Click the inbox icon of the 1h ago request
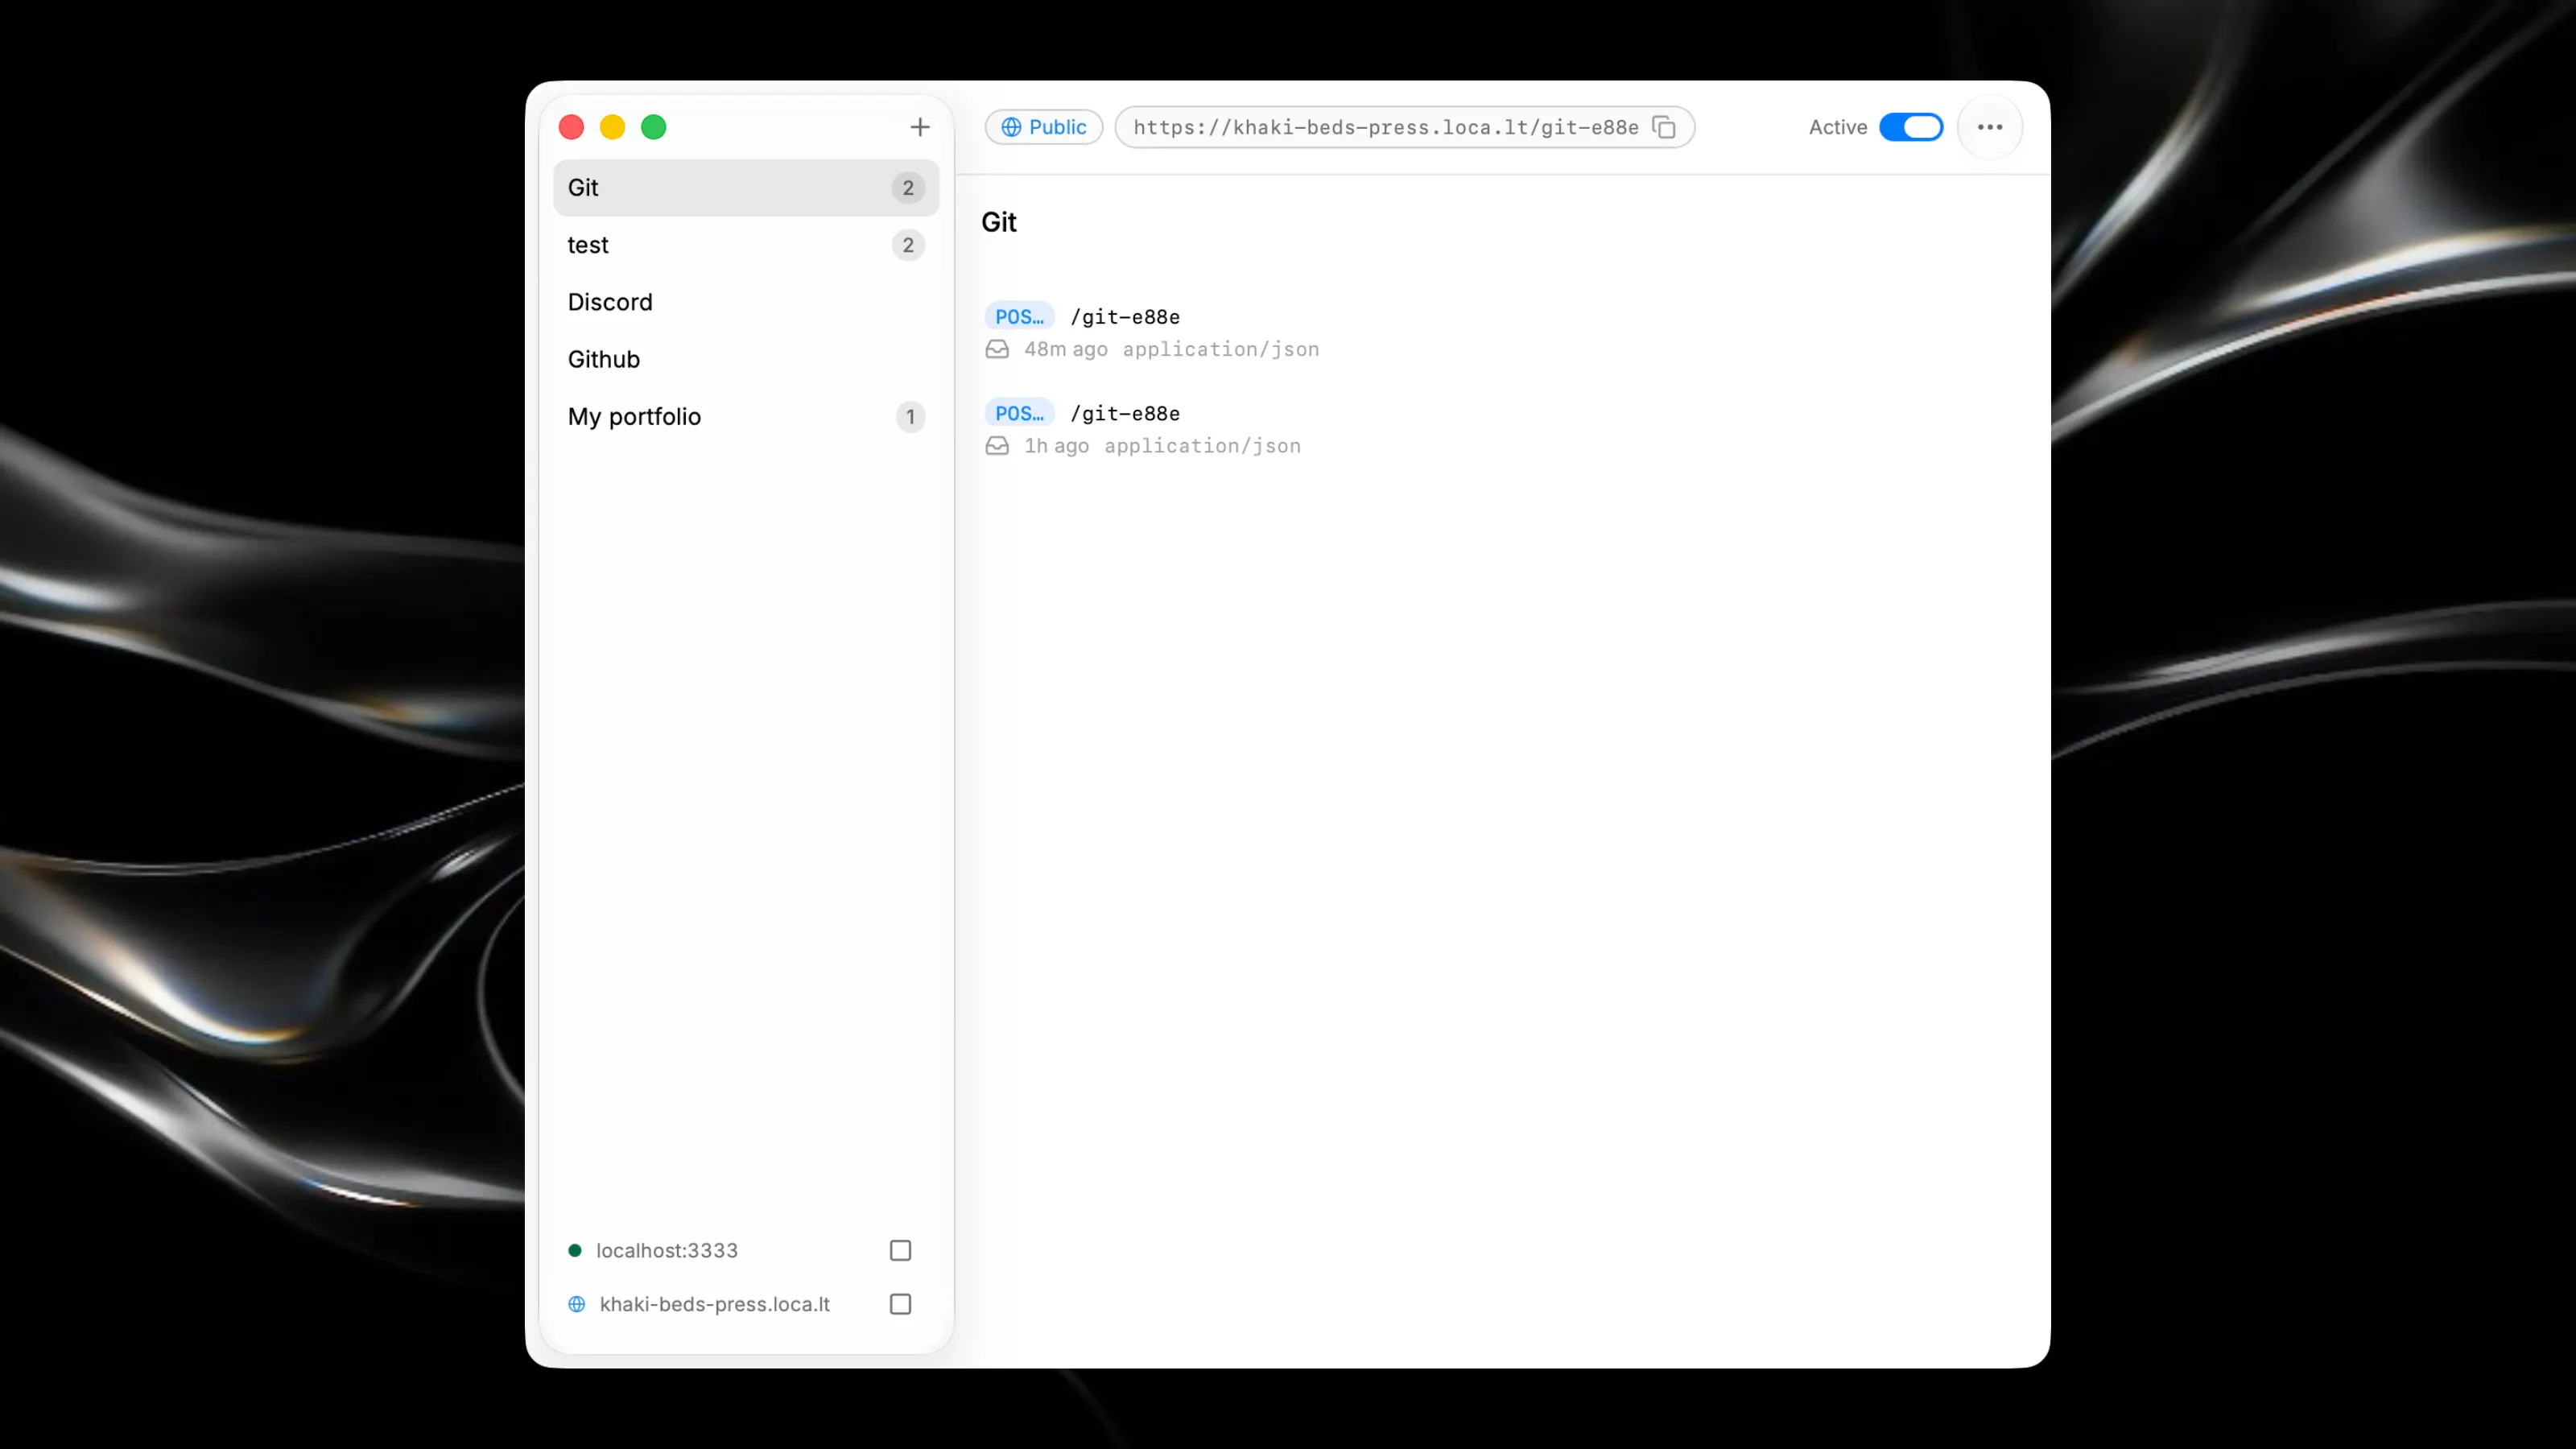 (997, 446)
